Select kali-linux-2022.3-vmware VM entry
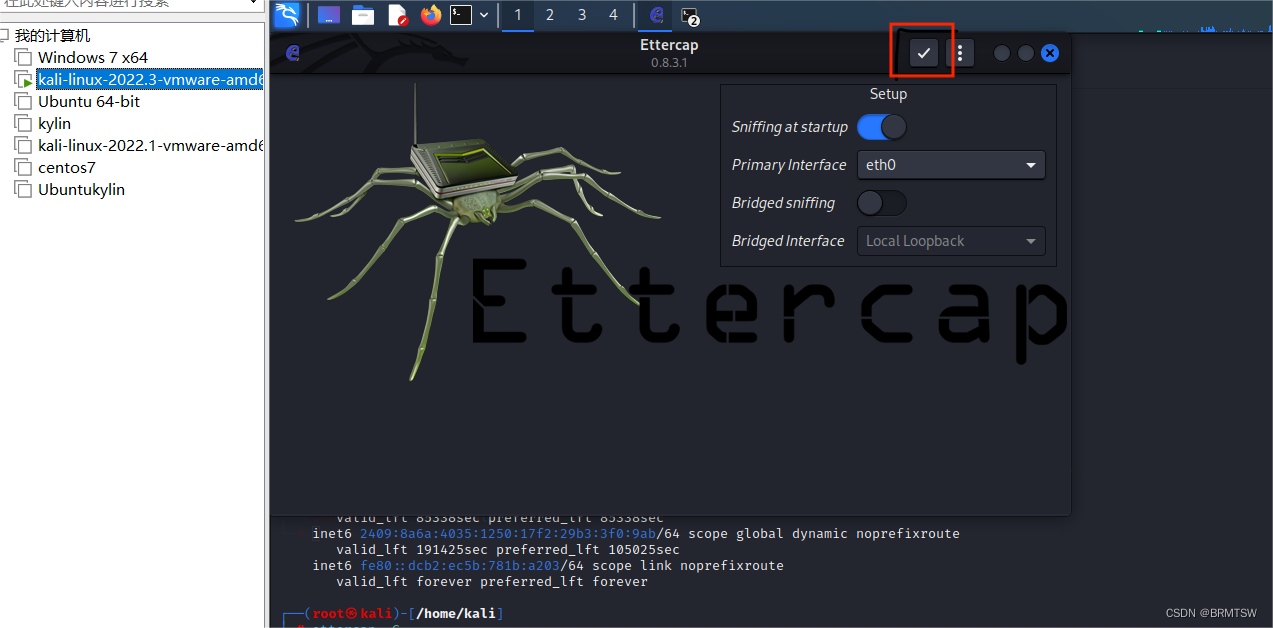 [x=150, y=80]
